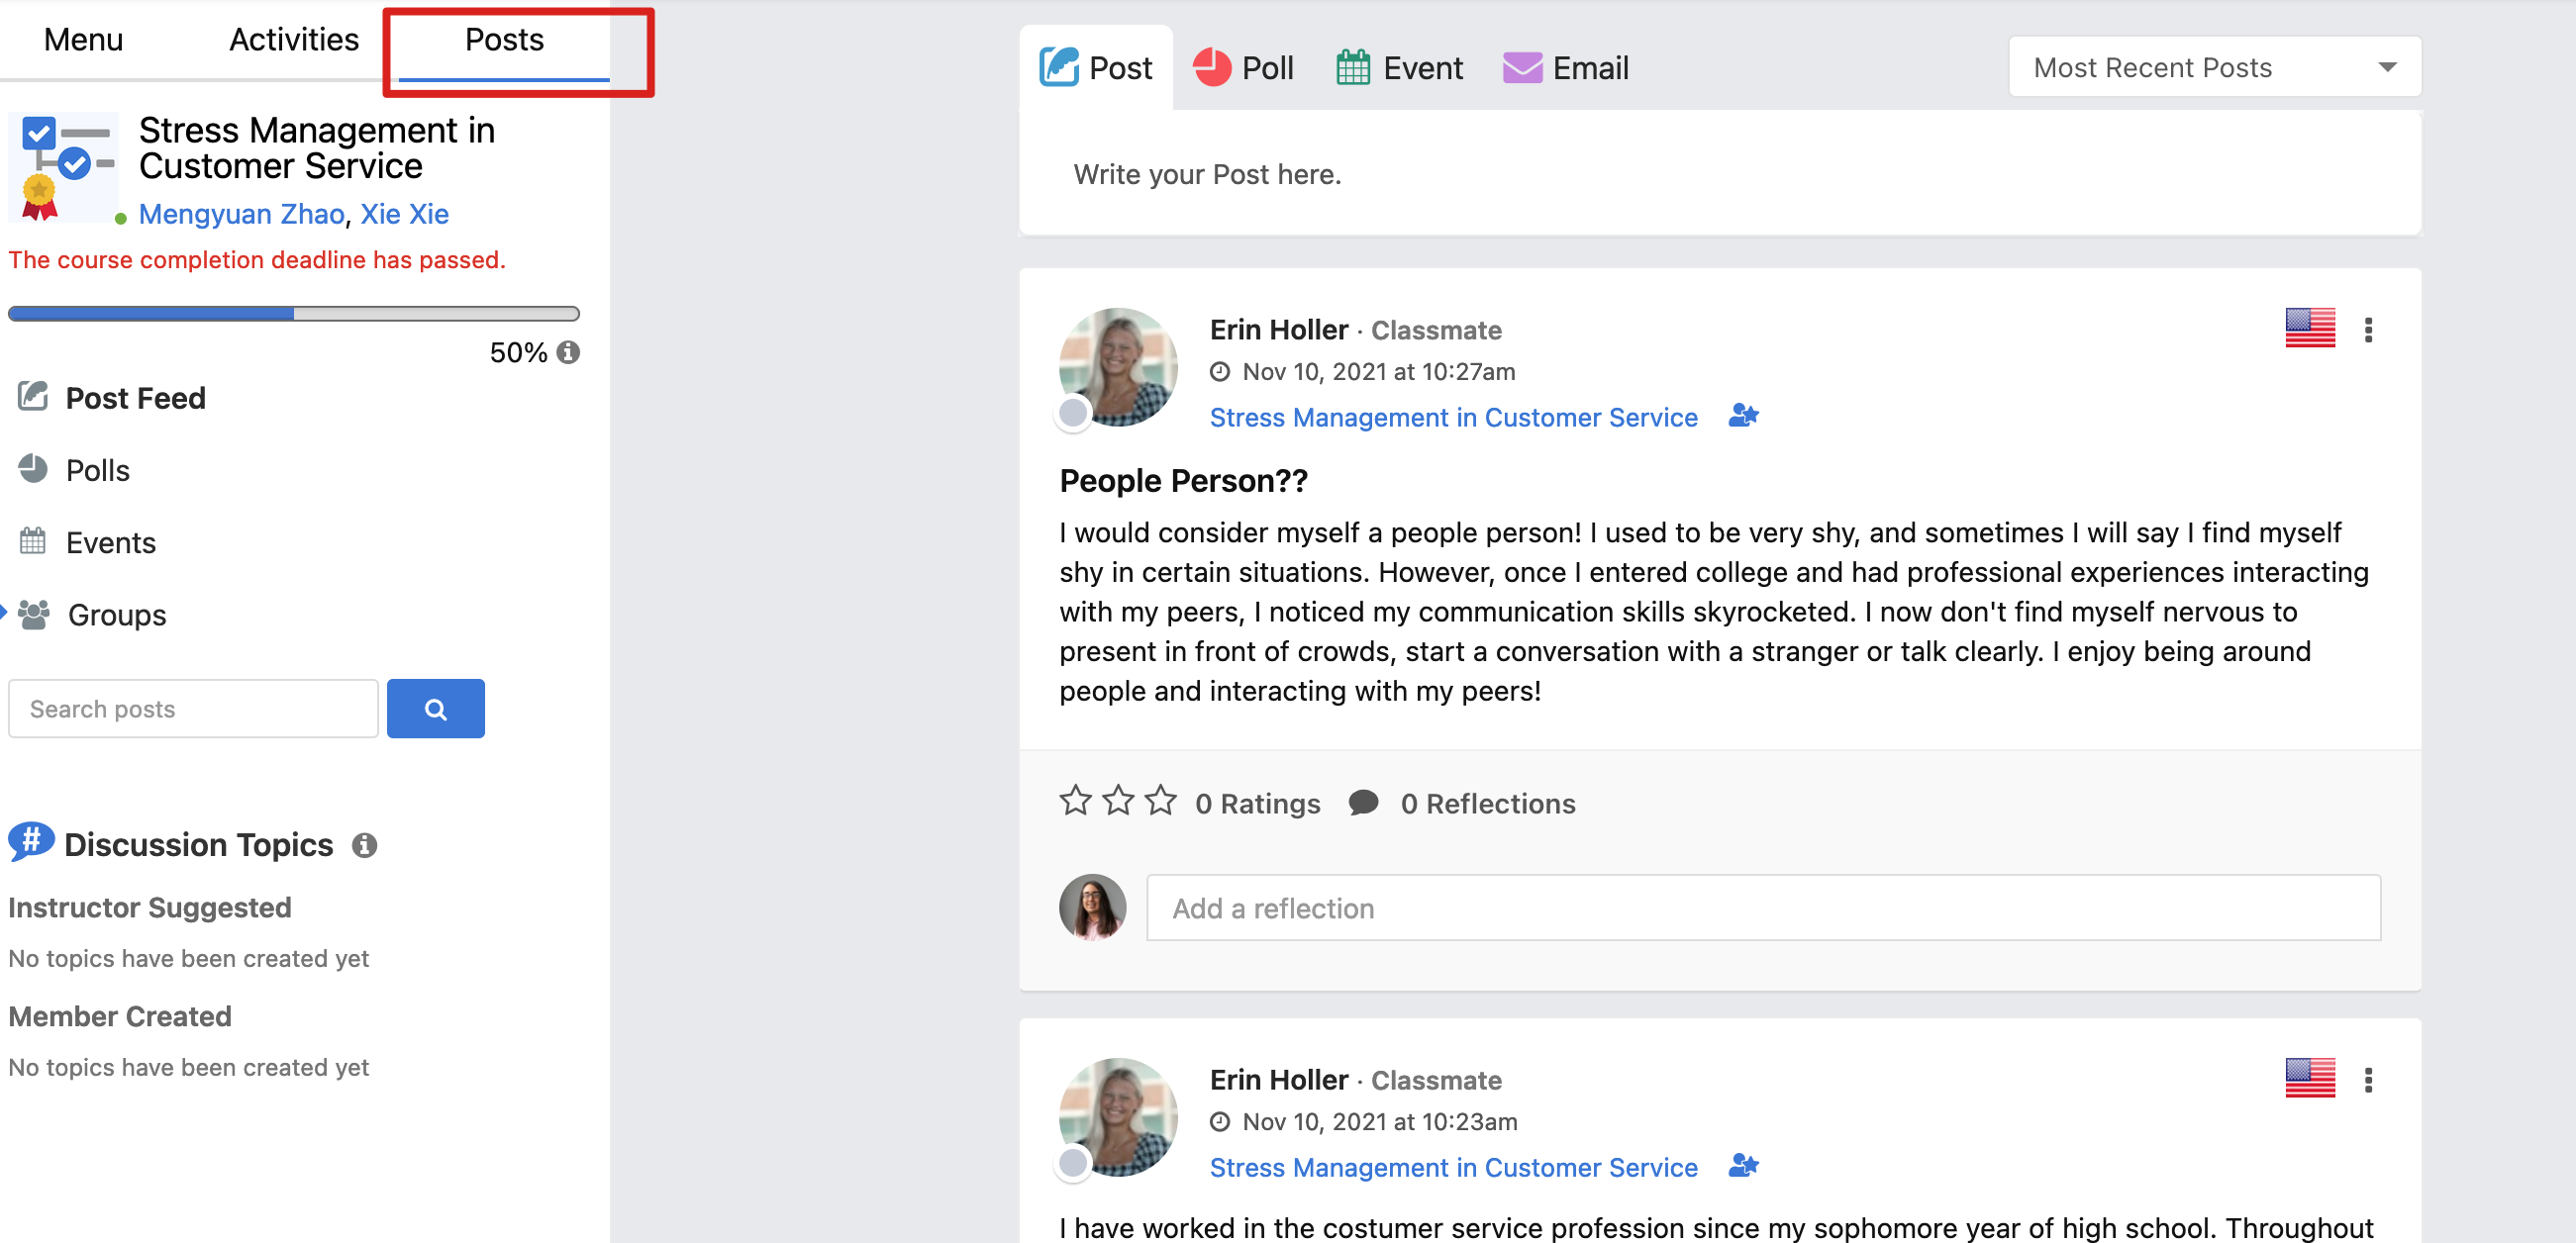
Task: Click the Polls pie chart icon
Action: coord(33,468)
